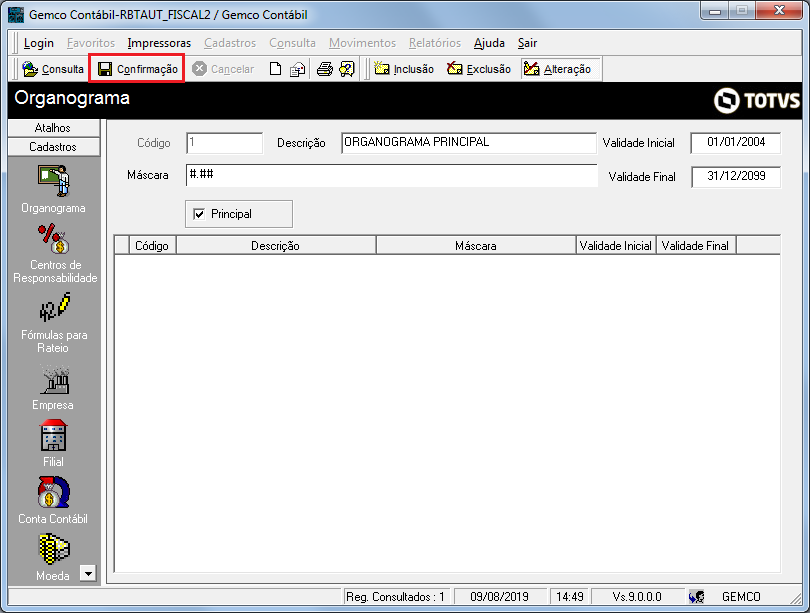Screen dimensions: 812x613
Task: Open the Movimentos menu
Action: (362, 43)
